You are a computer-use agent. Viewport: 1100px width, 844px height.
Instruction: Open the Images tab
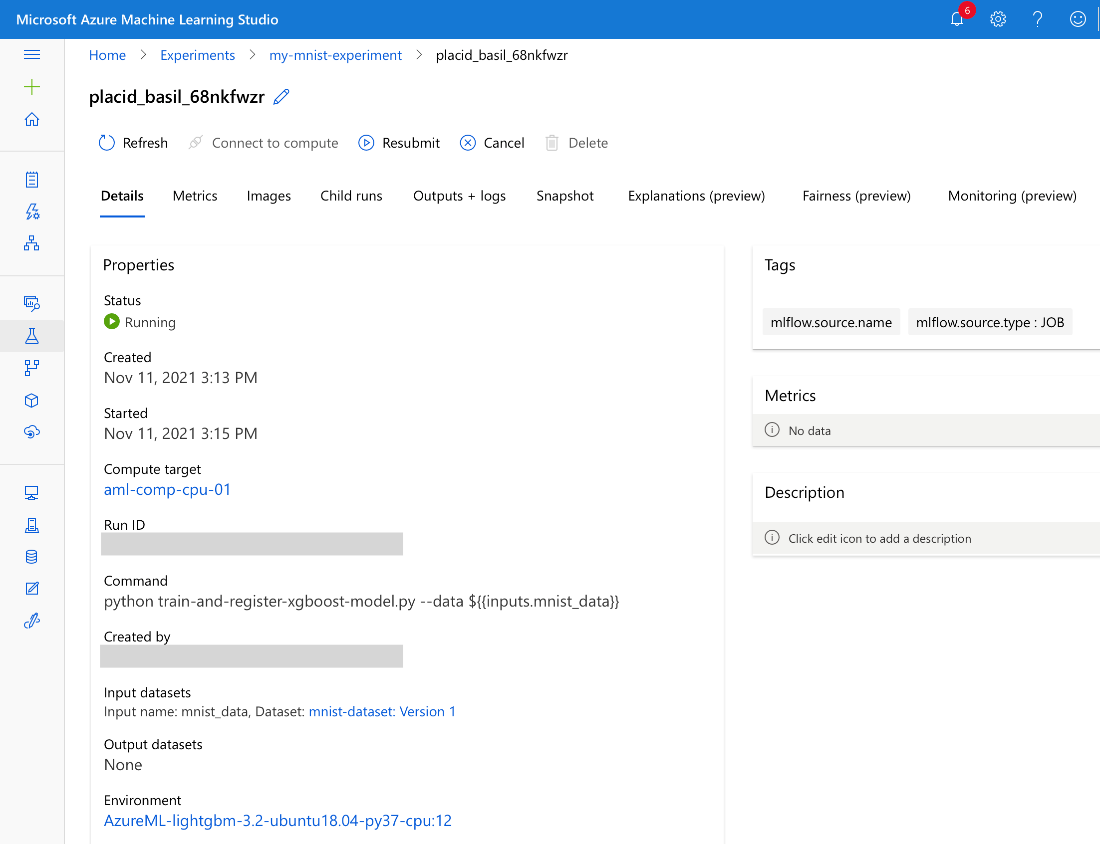pos(269,196)
